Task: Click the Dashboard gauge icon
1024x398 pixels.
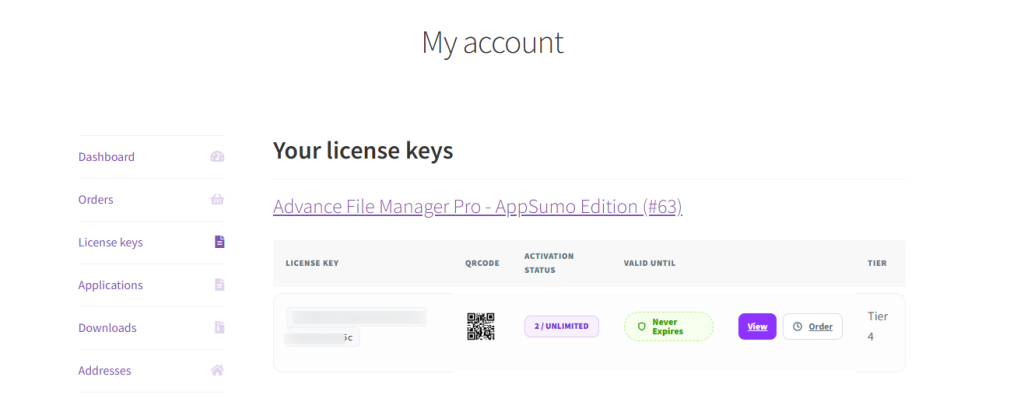Action: click(217, 157)
